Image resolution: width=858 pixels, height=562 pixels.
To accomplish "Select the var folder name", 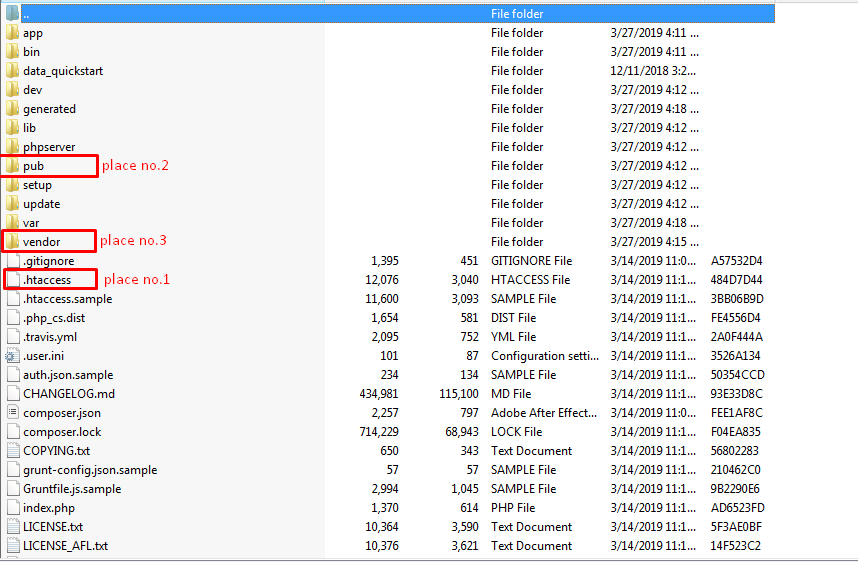I will point(31,223).
